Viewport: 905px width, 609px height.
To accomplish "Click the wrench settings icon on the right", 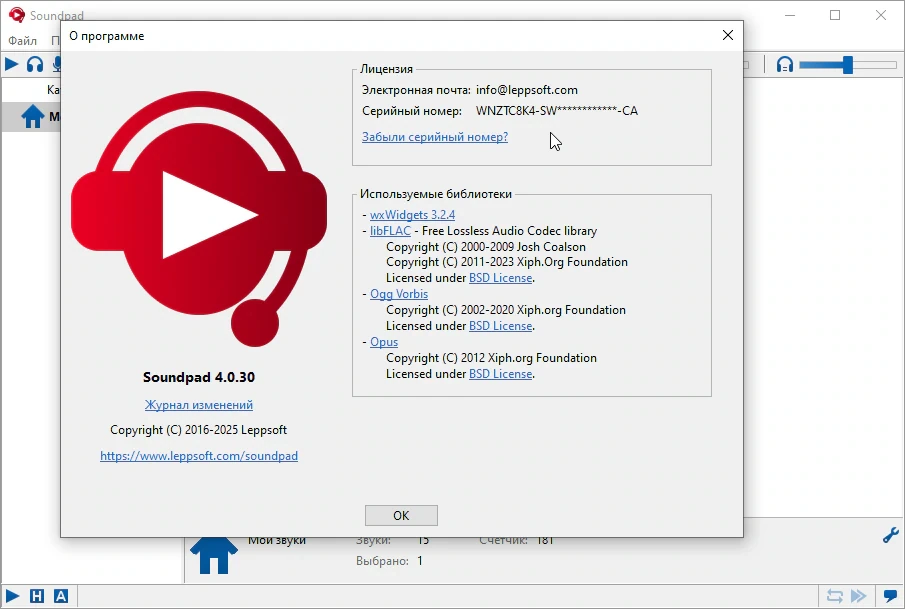I will click(x=891, y=535).
